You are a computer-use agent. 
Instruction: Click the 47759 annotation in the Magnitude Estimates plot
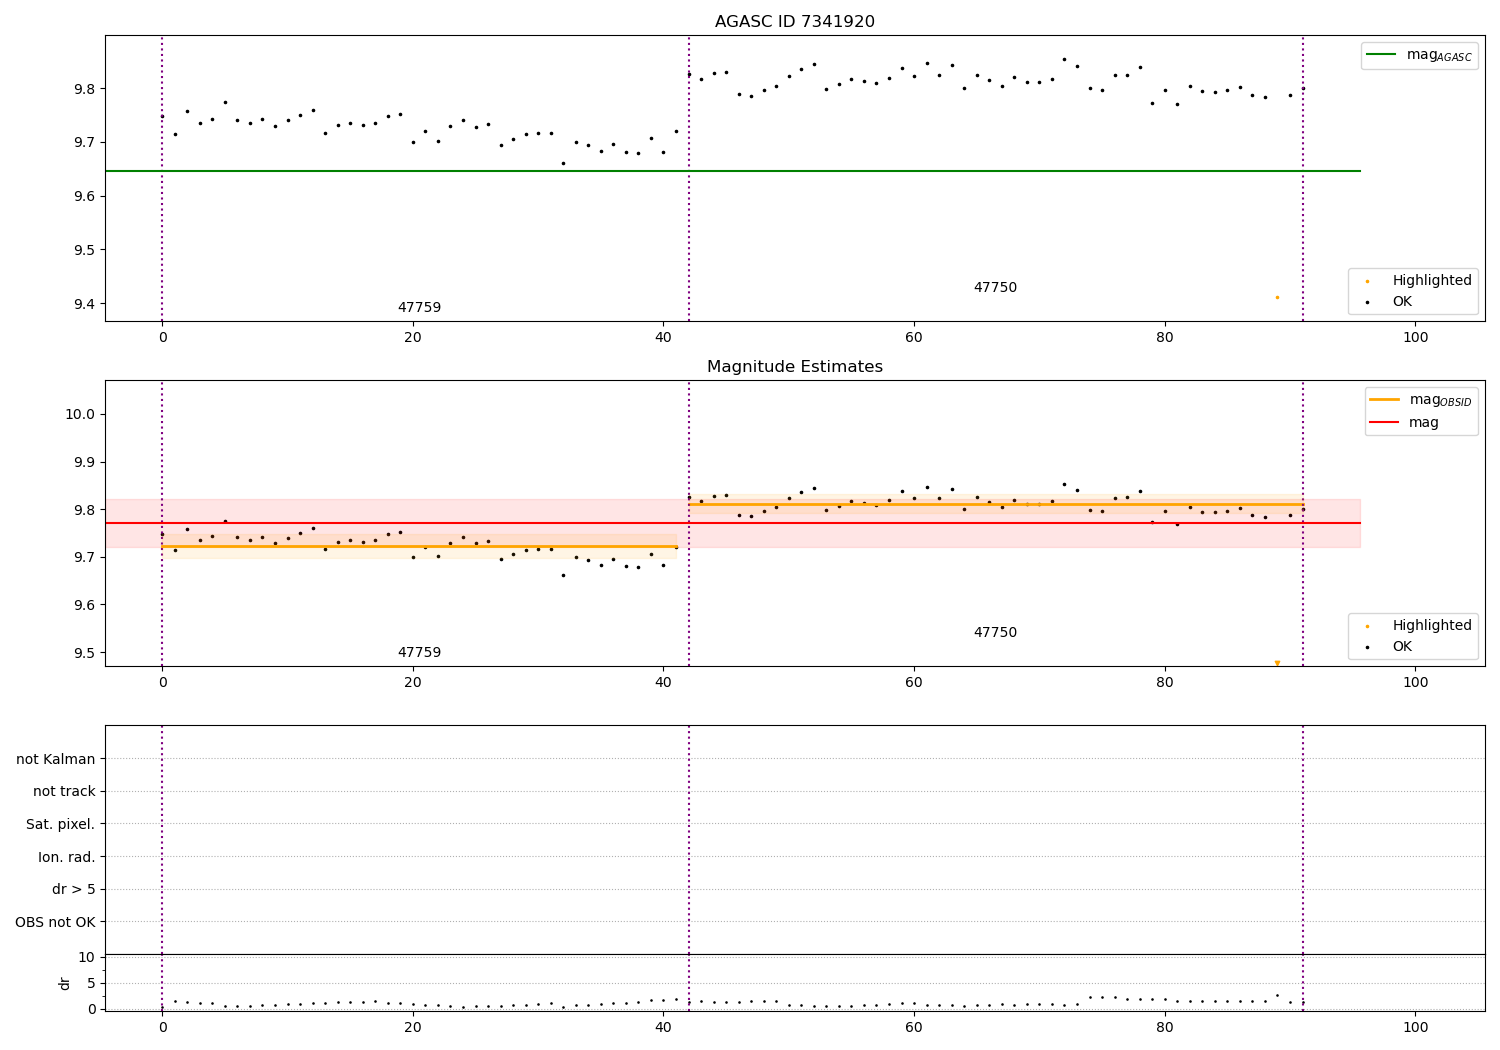click(419, 653)
